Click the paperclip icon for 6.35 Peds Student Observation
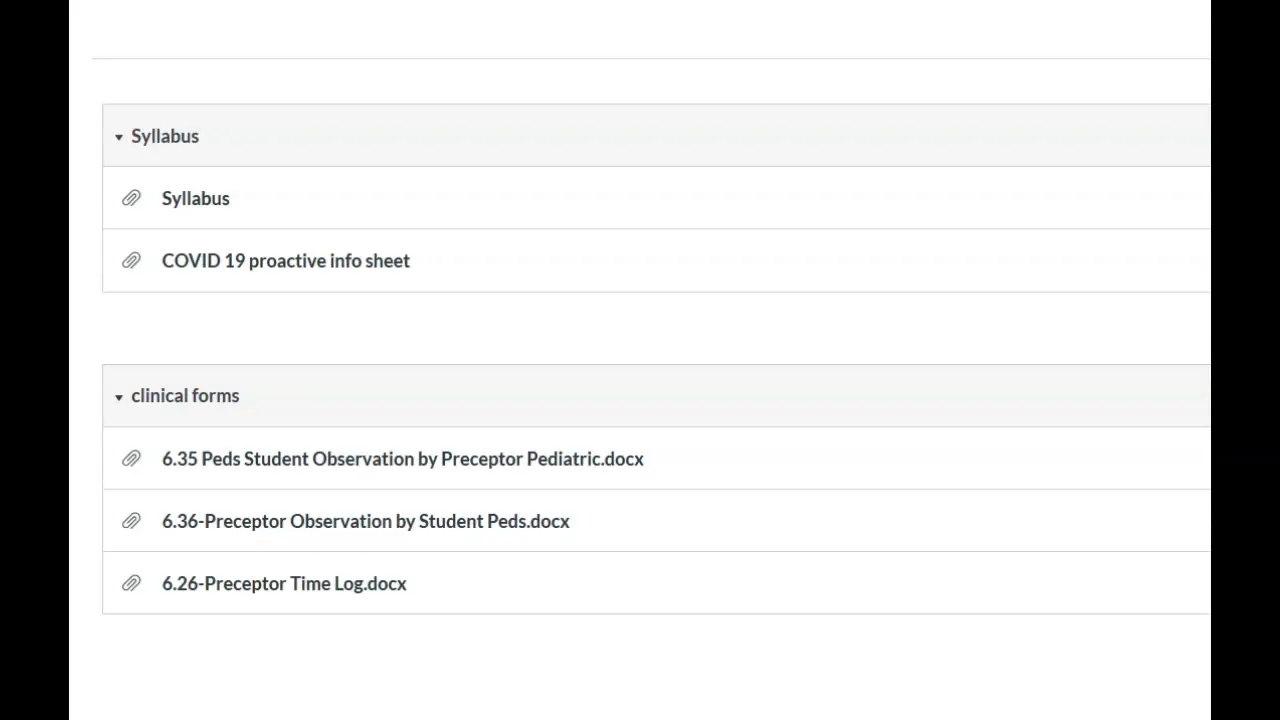1280x720 pixels. [131, 459]
